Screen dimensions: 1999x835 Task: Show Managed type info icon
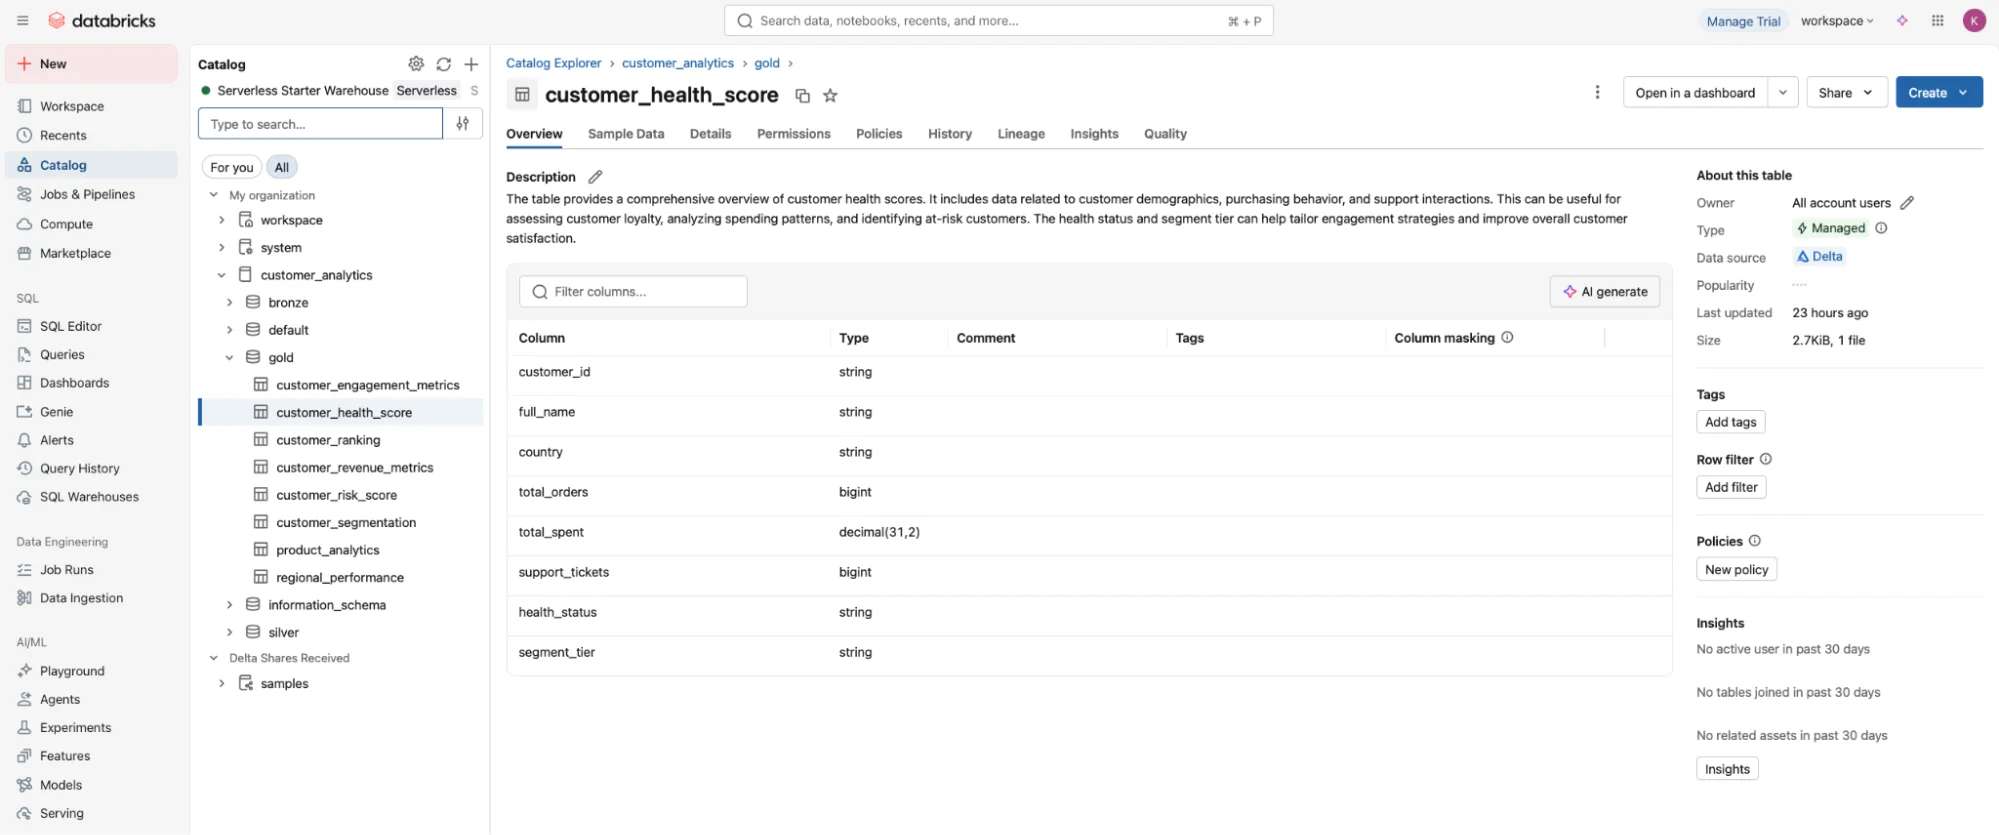tap(1881, 228)
